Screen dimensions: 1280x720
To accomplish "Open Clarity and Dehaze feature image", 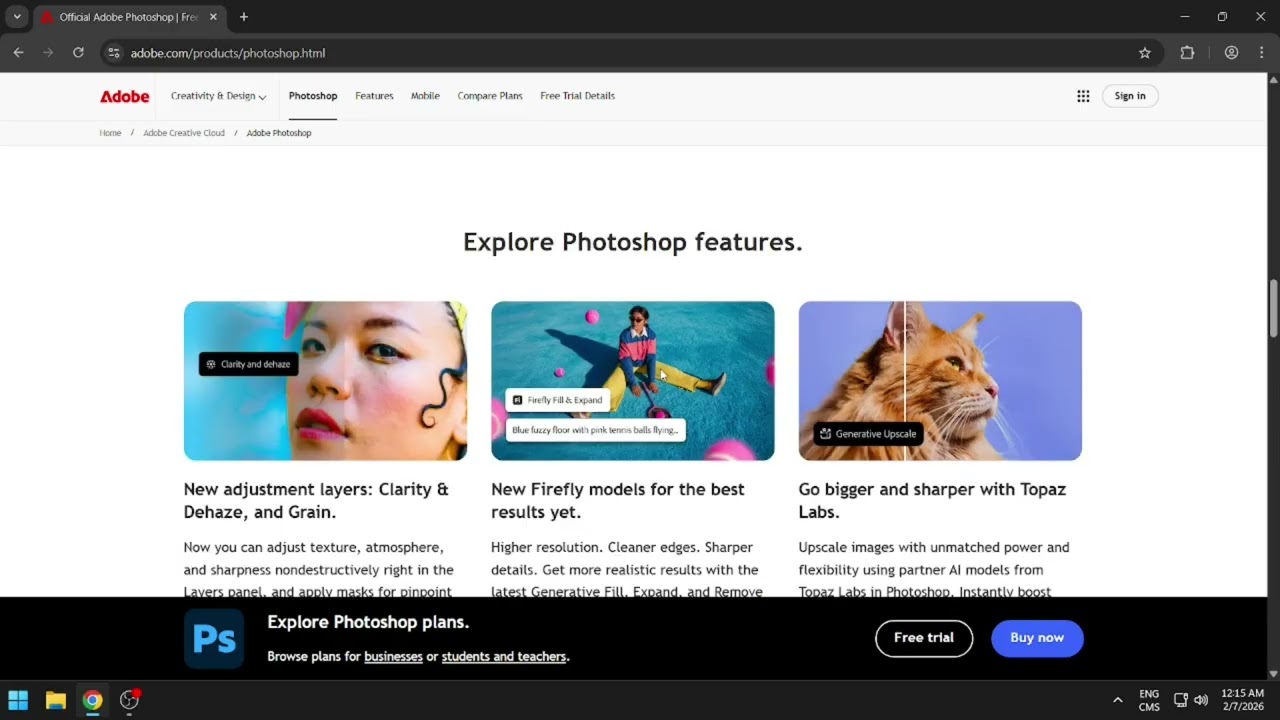I will point(325,381).
